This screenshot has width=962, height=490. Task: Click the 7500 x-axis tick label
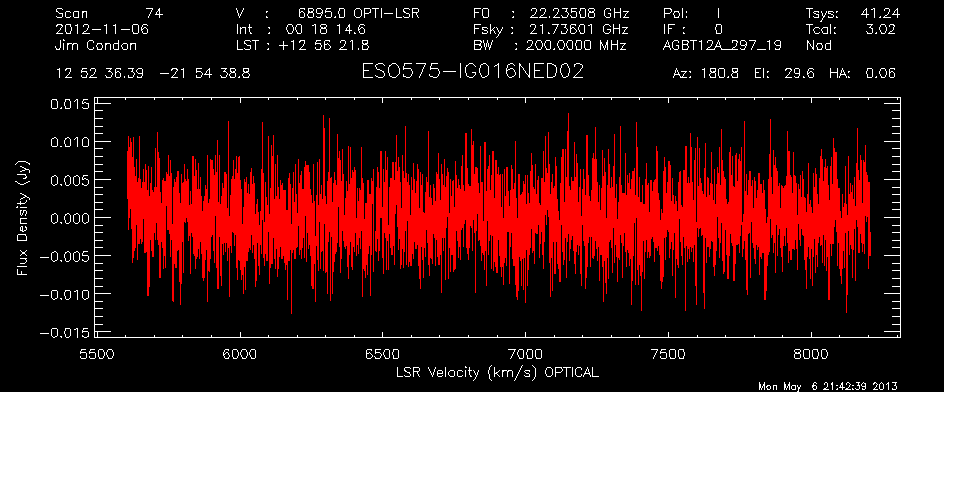[x=668, y=354]
